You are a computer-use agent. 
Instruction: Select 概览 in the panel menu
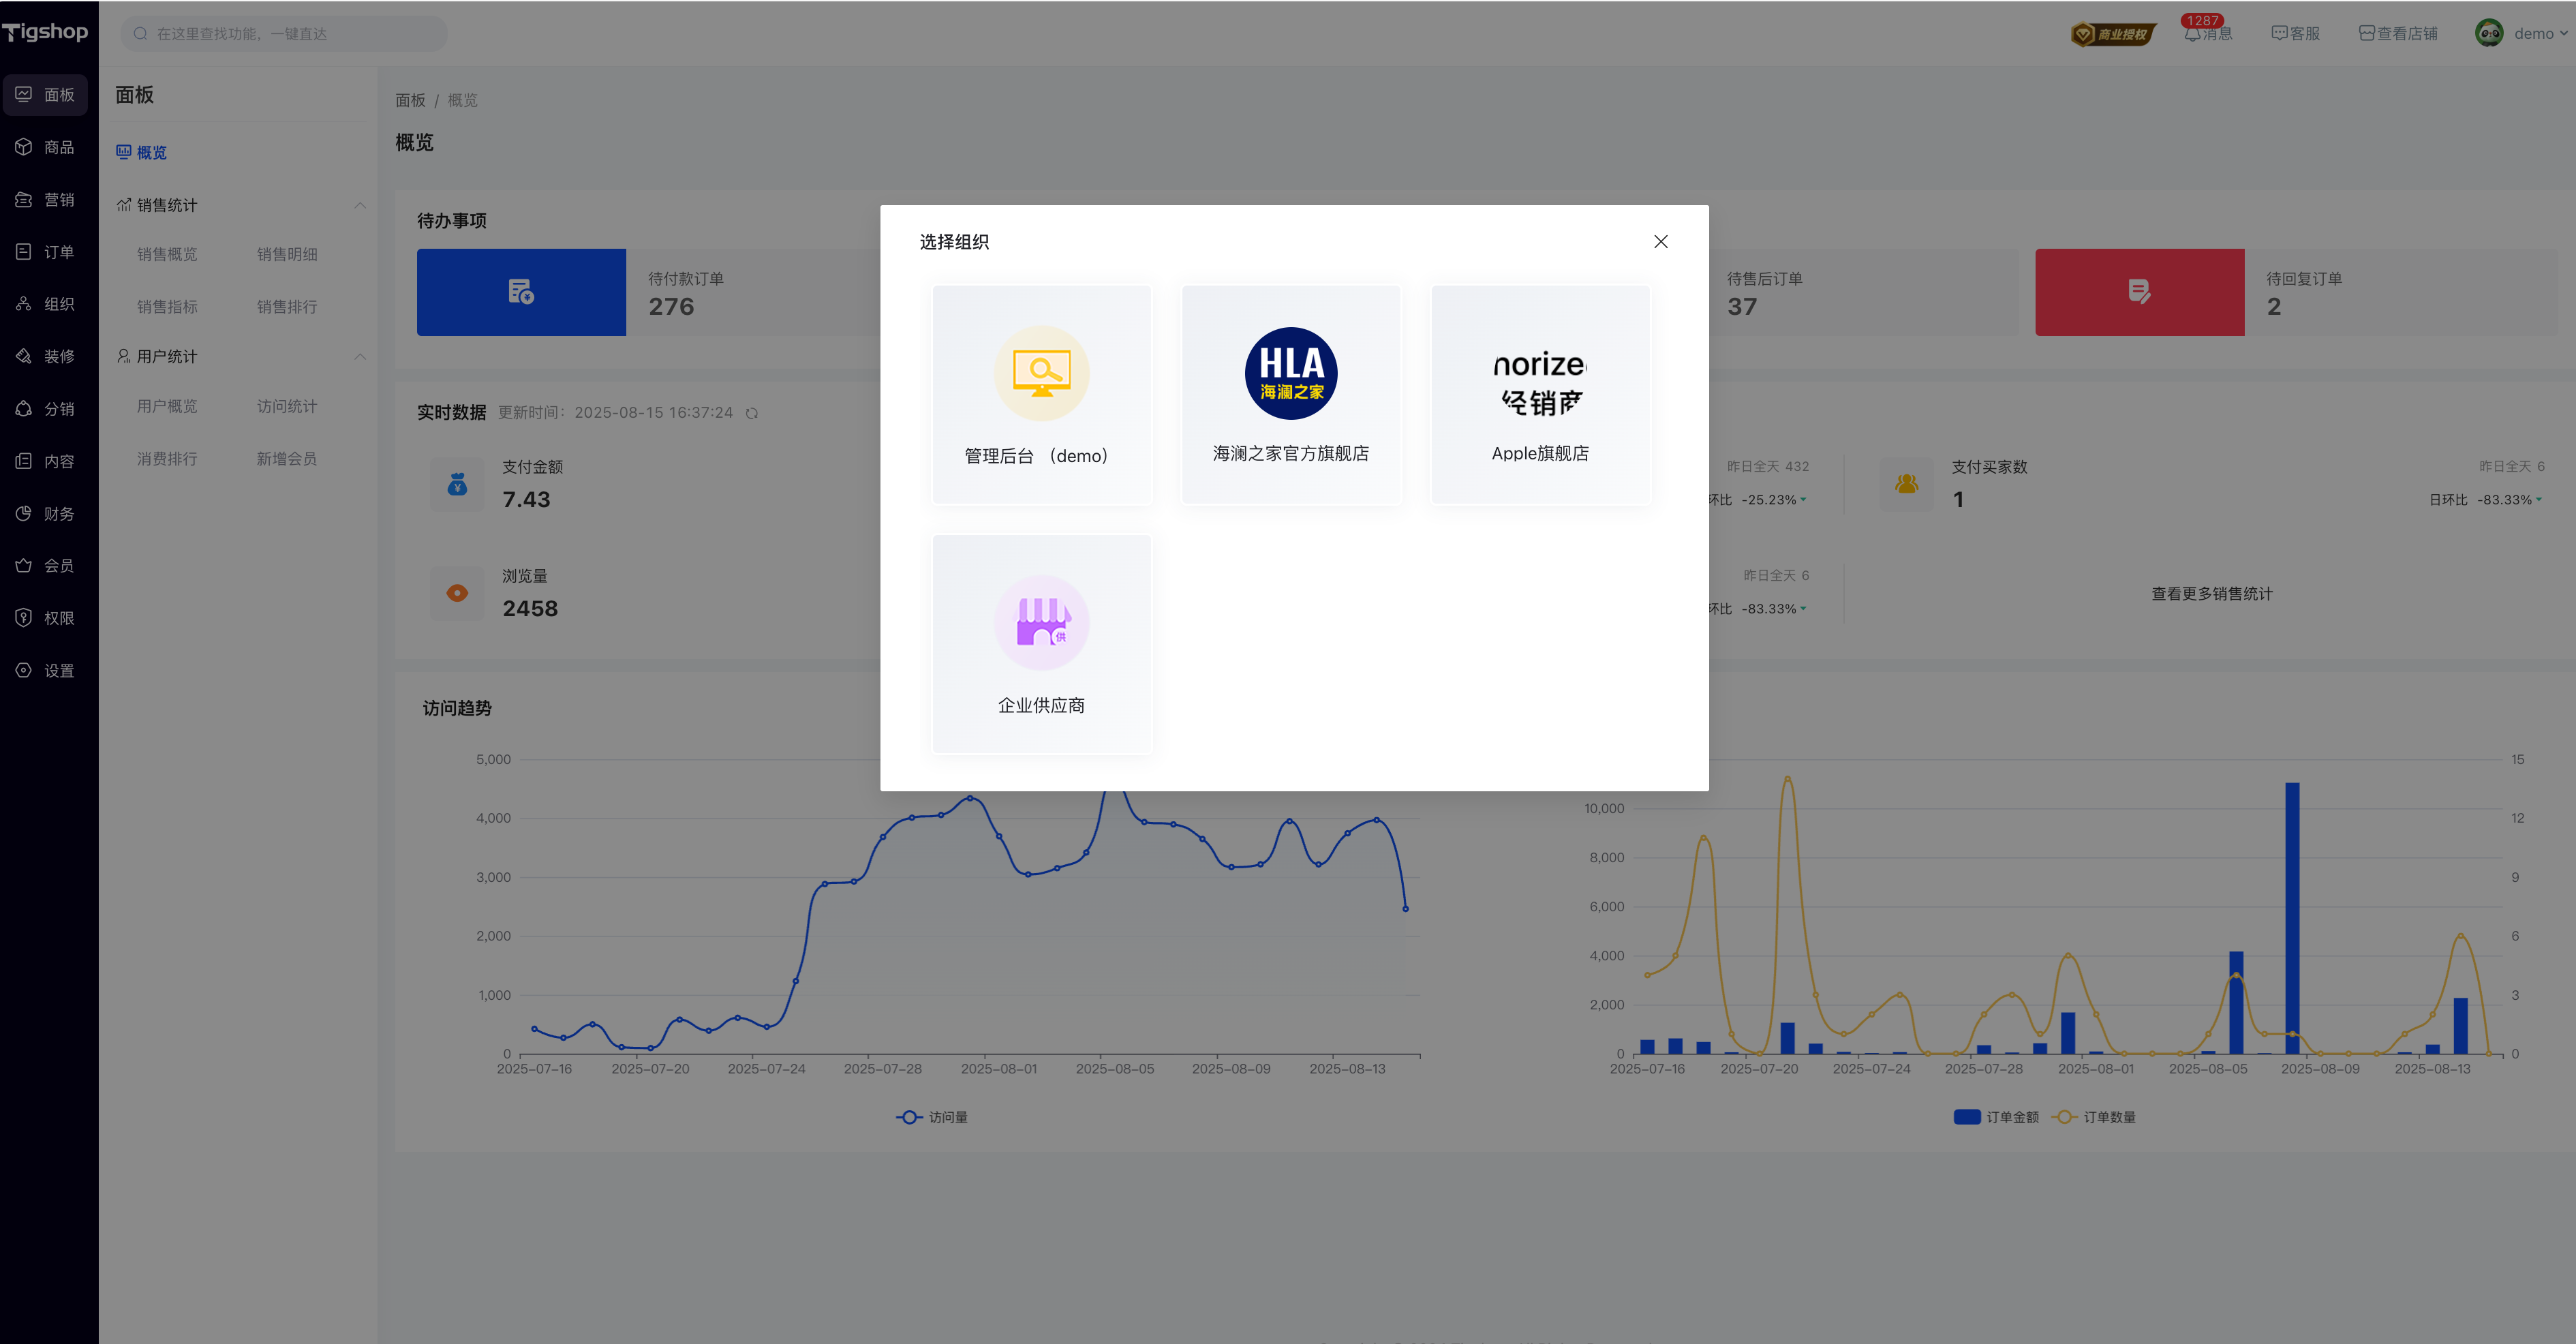(x=142, y=152)
